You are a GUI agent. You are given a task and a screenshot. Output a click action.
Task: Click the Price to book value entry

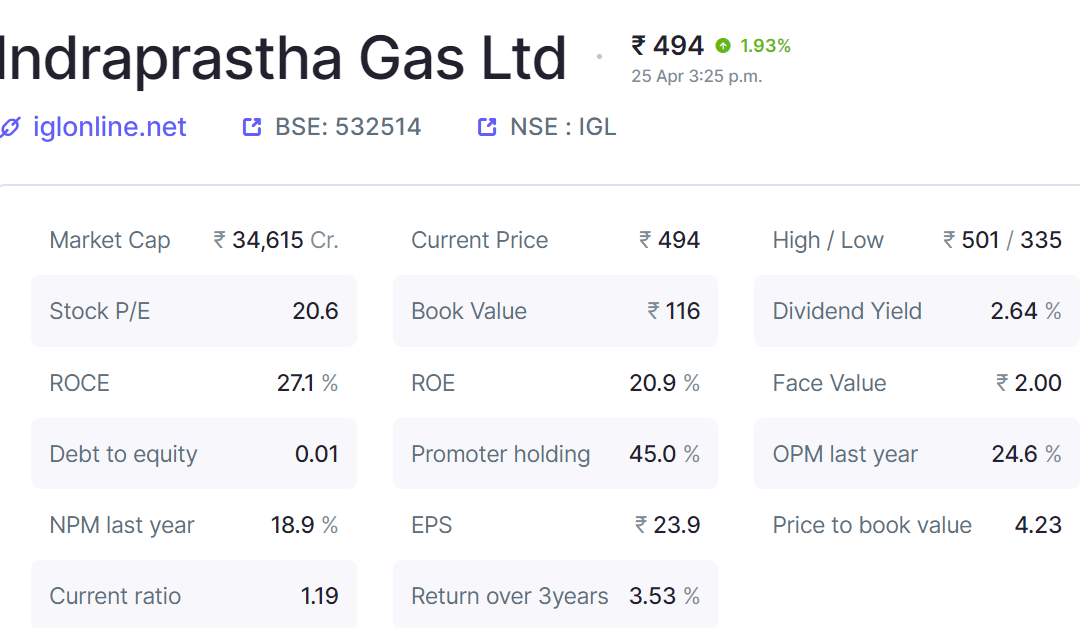(x=917, y=525)
